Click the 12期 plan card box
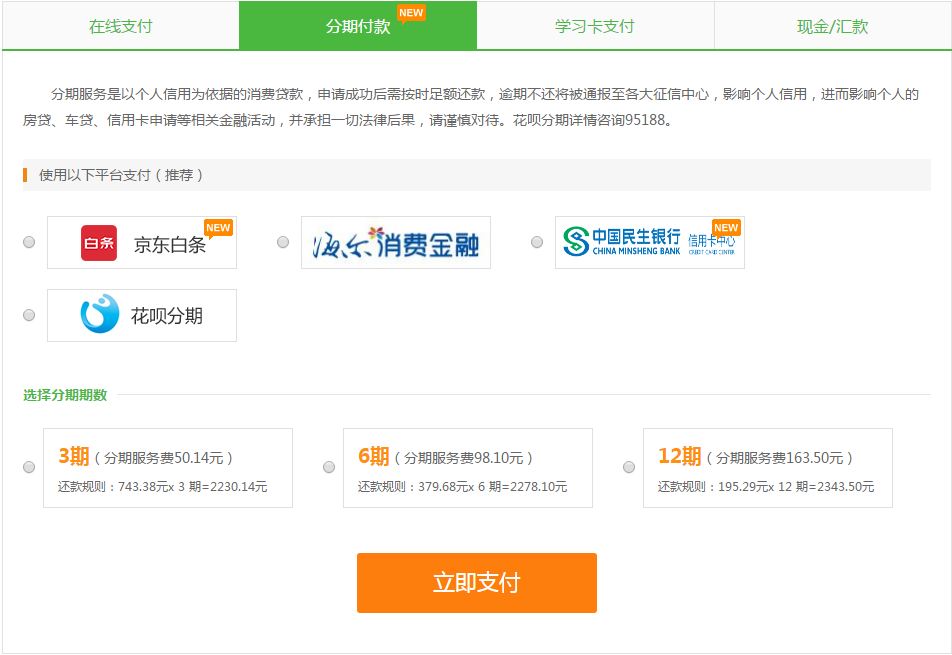The height and width of the screenshot is (655, 952). 767,468
